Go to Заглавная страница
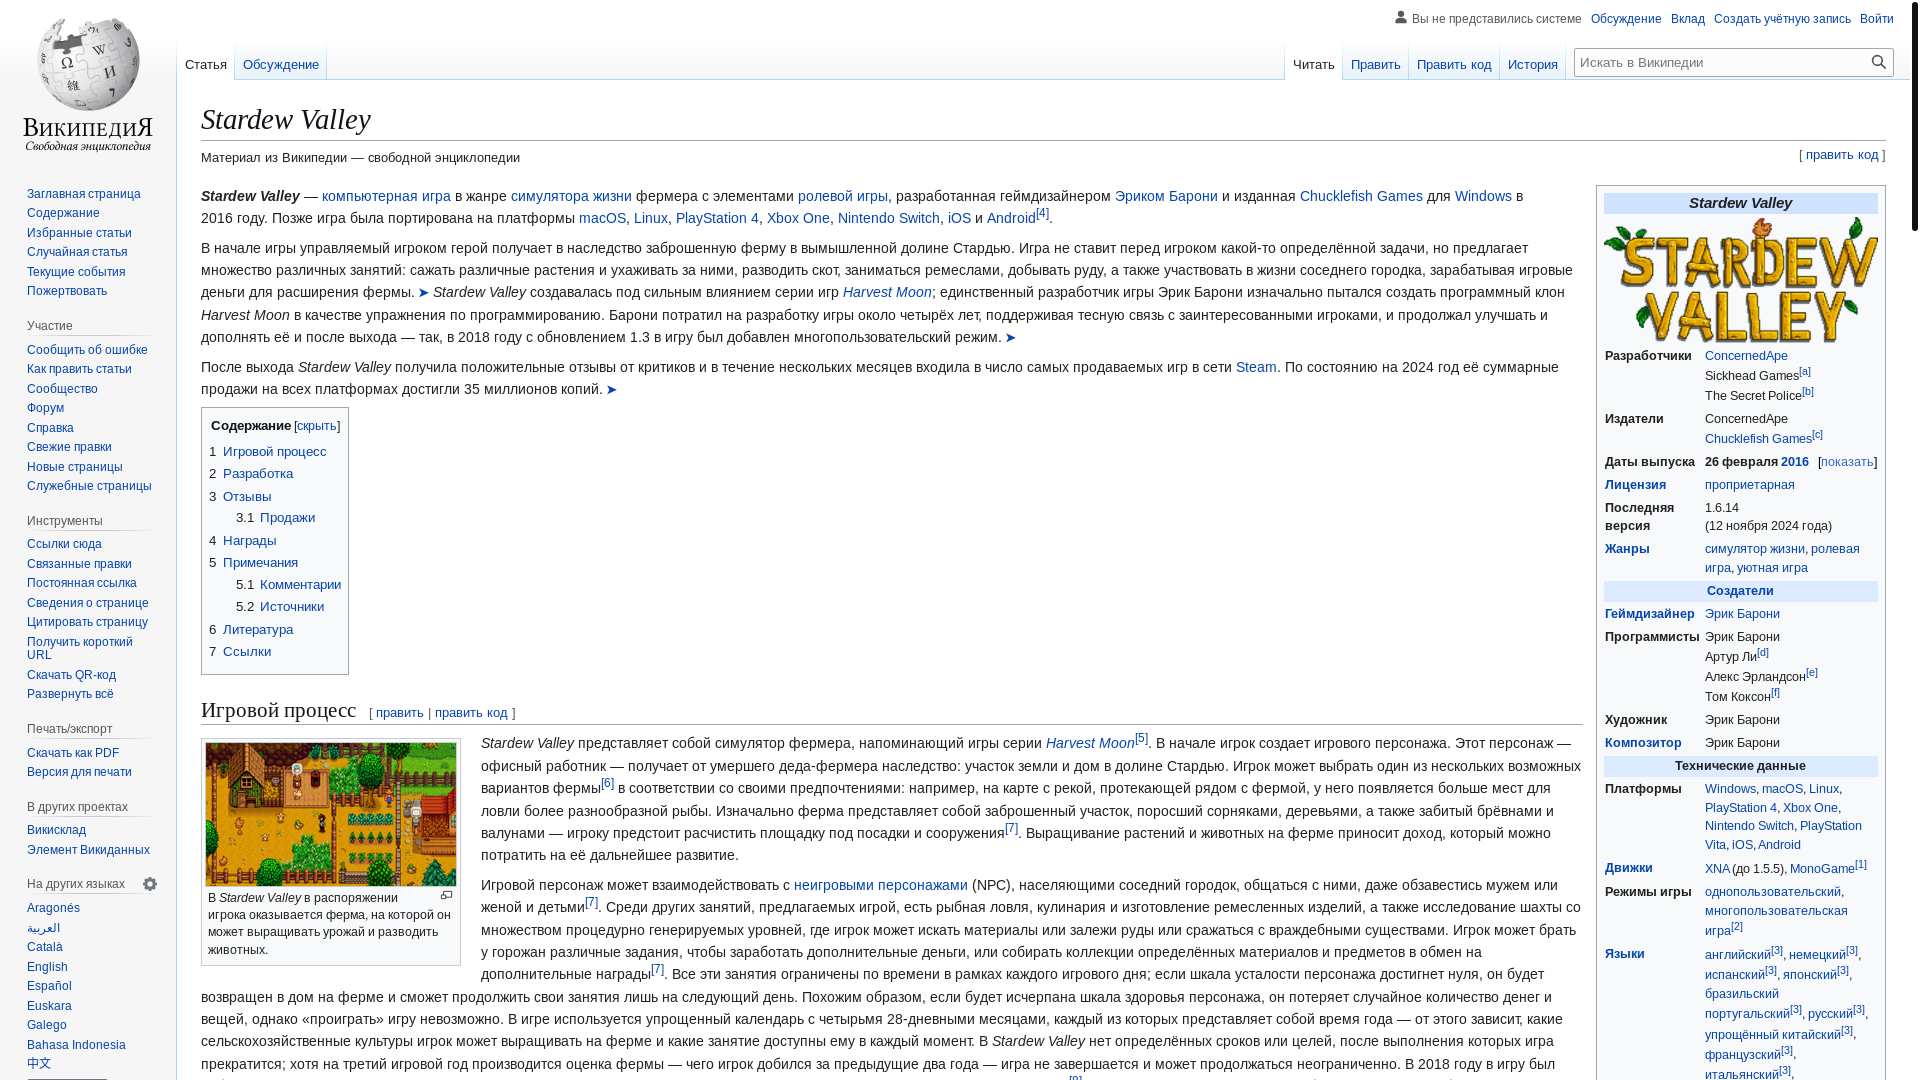This screenshot has height=1080, width=1920. point(84,194)
